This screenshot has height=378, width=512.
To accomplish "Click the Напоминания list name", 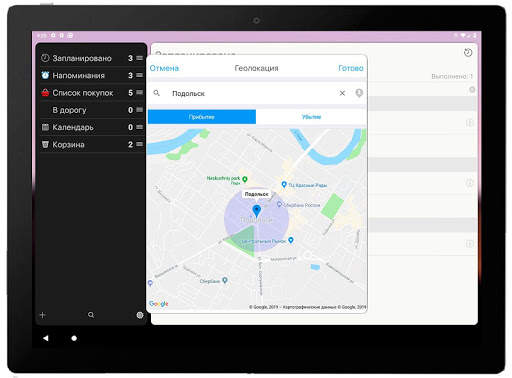I will (x=79, y=76).
